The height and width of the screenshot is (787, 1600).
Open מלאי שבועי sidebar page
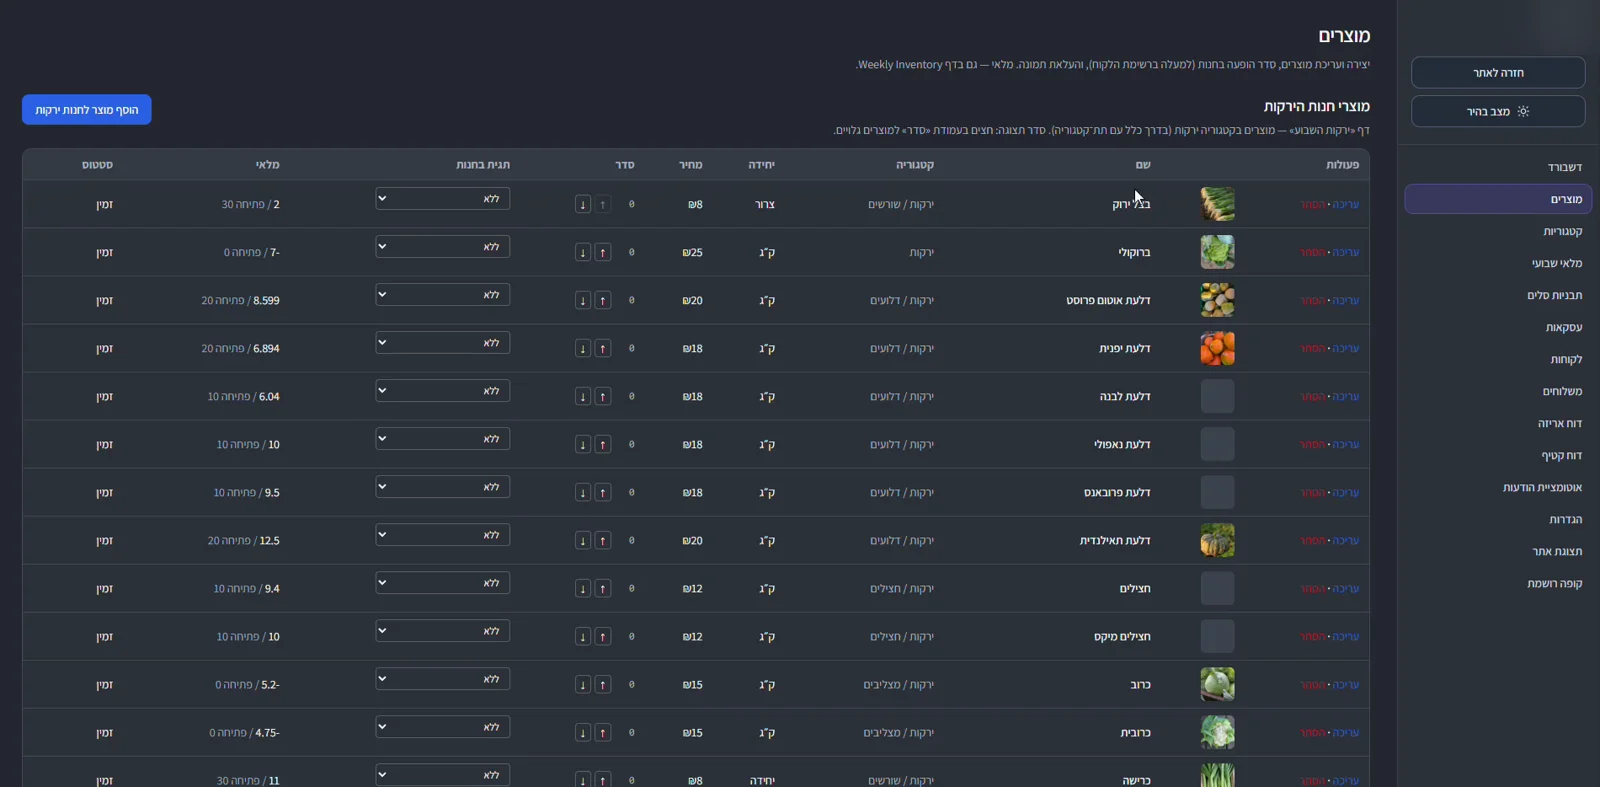1498,263
